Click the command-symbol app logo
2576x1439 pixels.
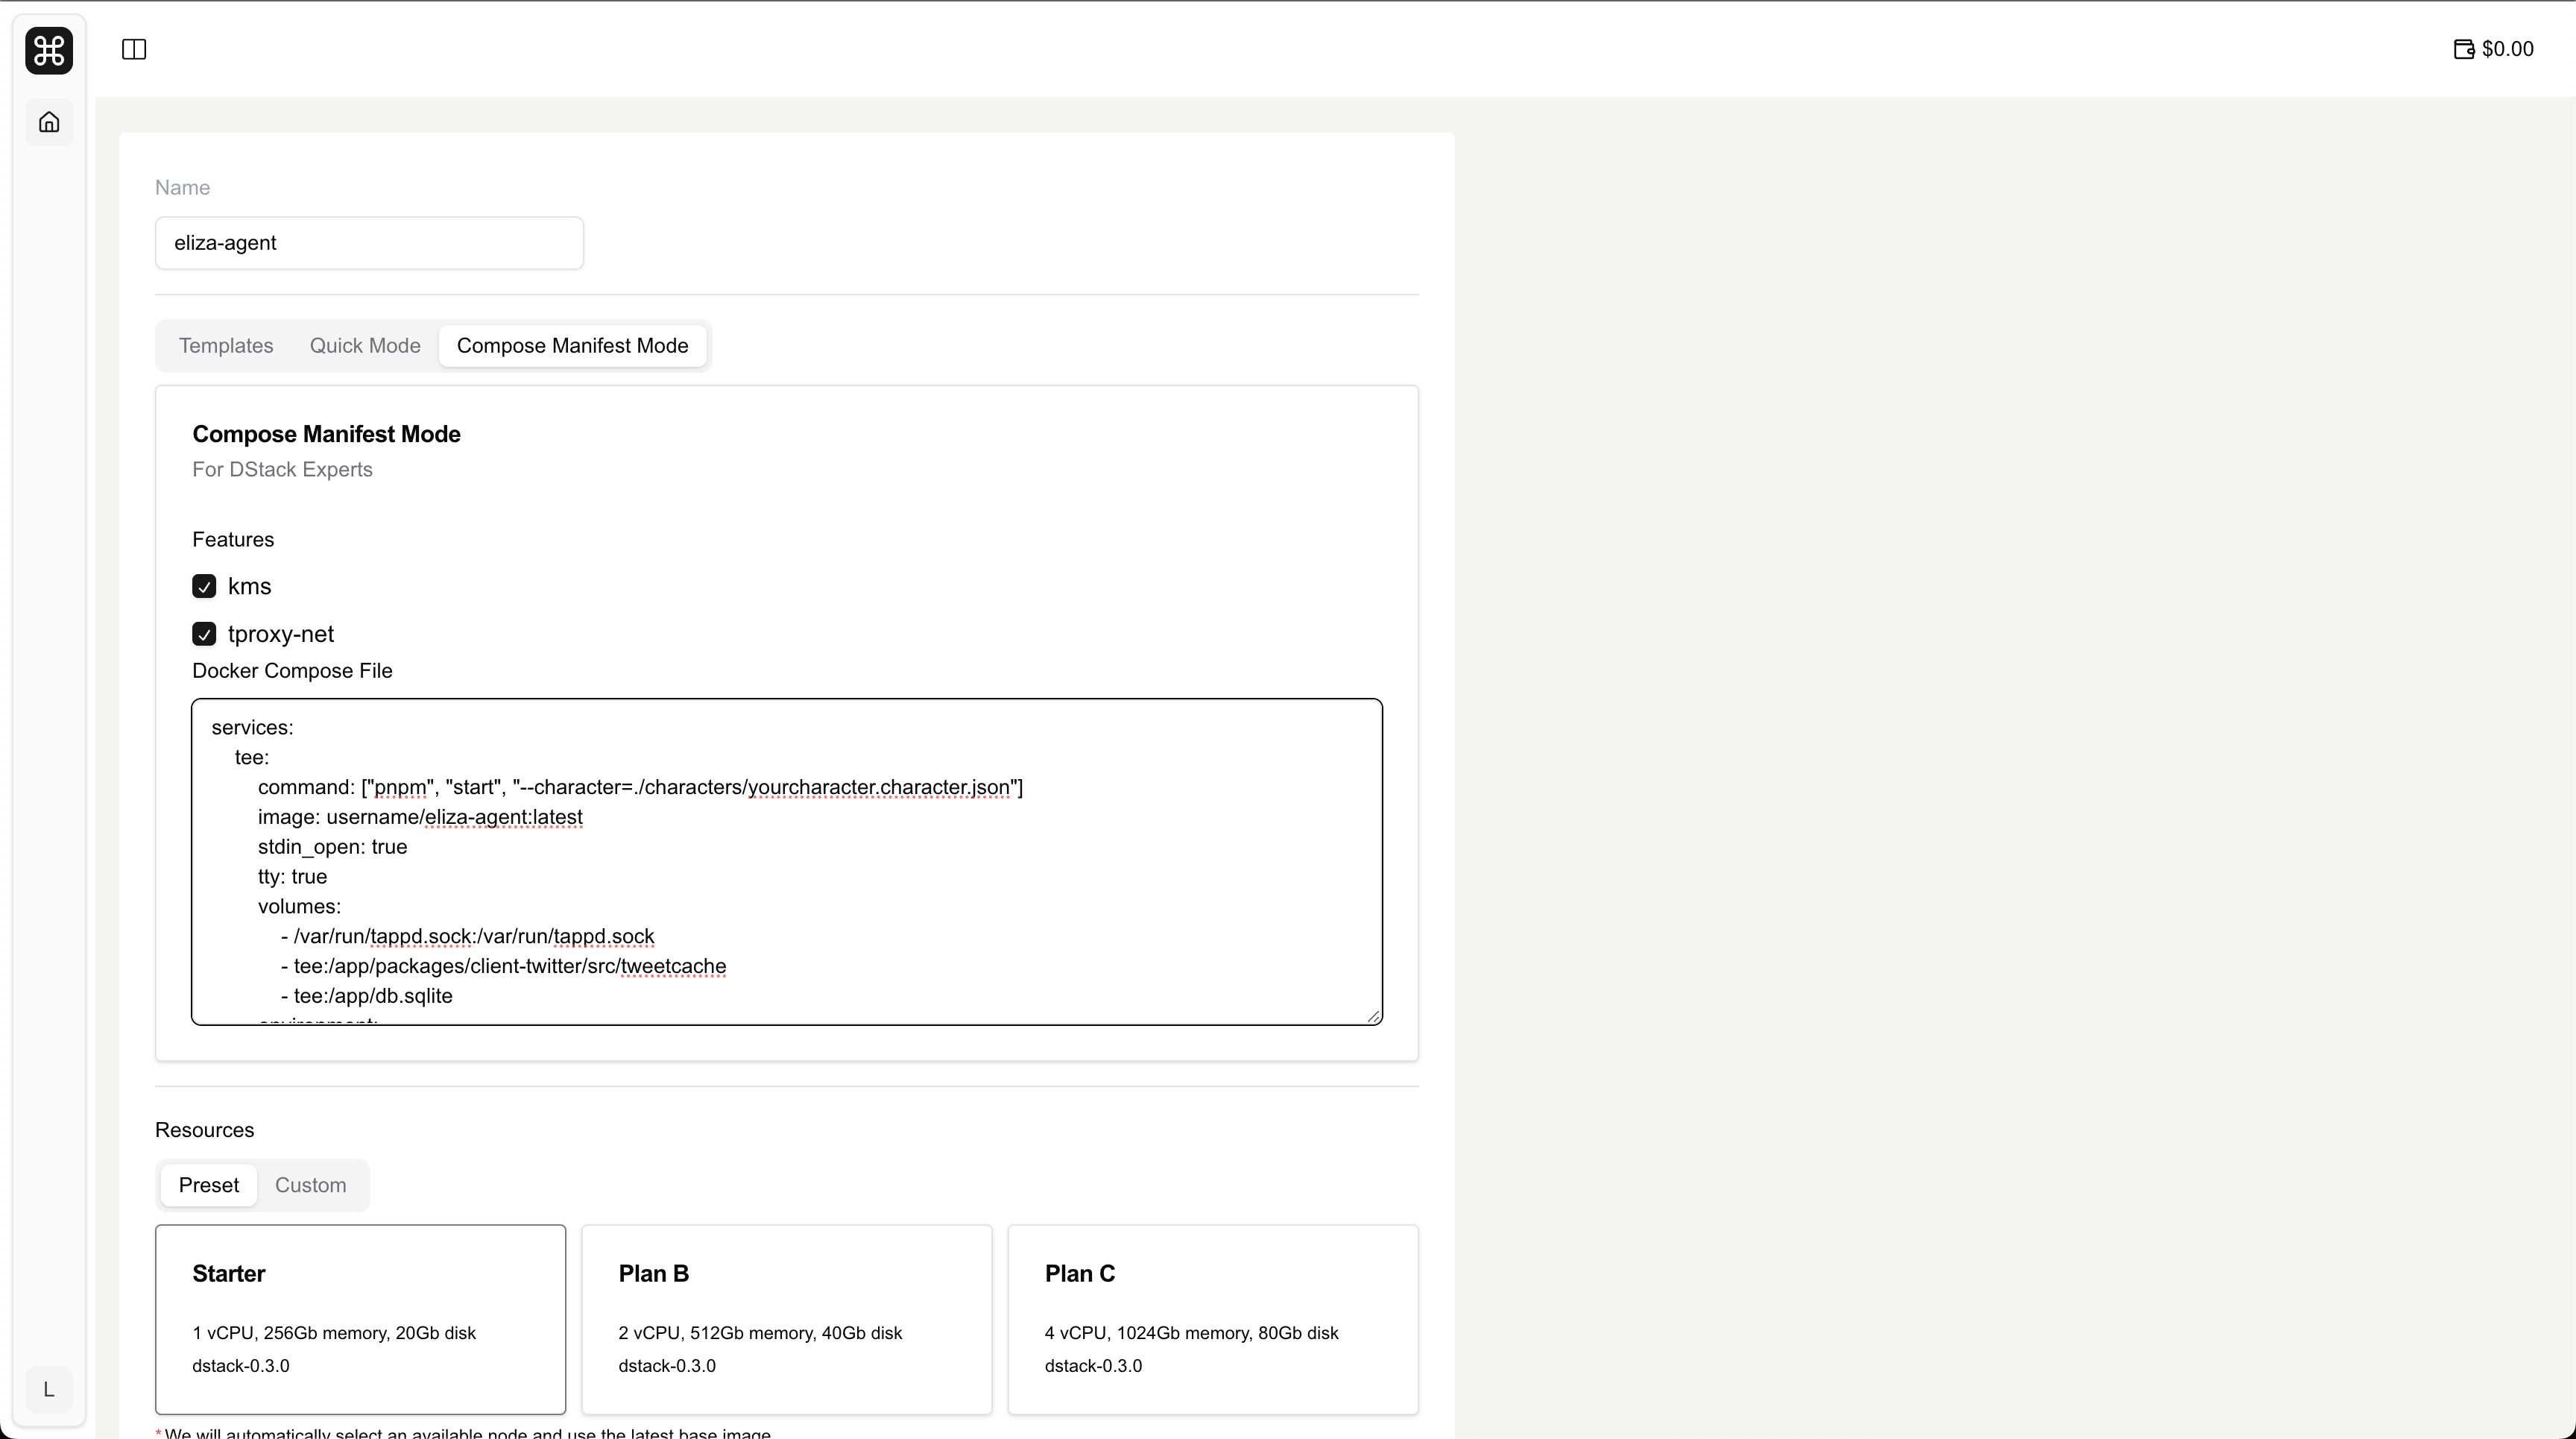tap(49, 50)
